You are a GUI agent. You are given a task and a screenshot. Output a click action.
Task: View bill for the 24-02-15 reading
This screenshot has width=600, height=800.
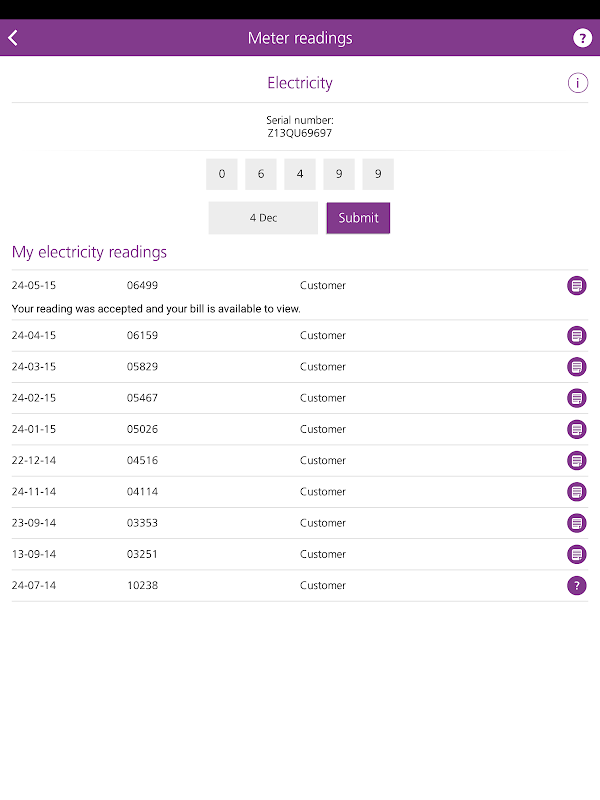tap(577, 398)
